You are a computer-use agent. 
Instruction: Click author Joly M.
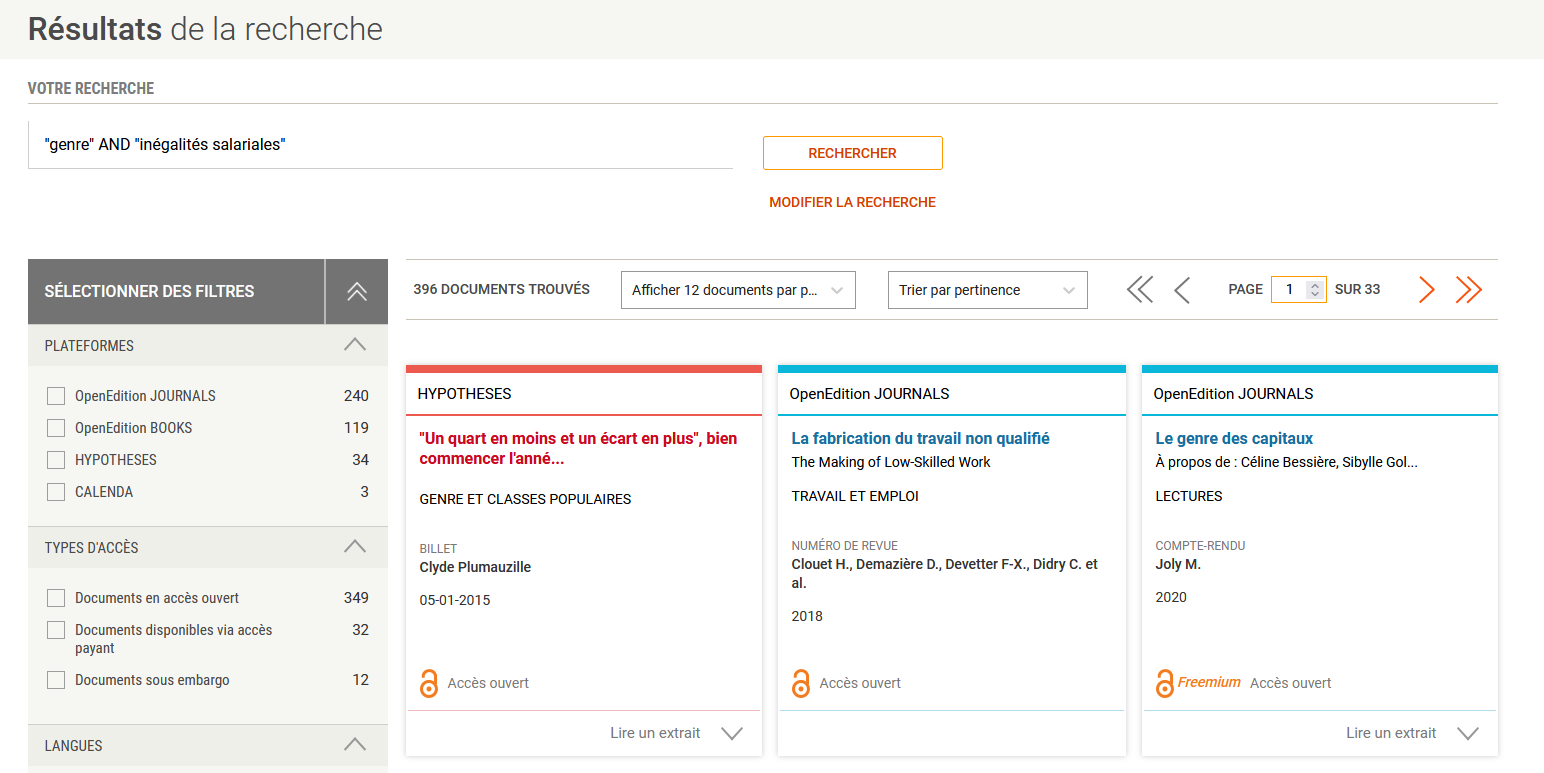tap(1178, 564)
